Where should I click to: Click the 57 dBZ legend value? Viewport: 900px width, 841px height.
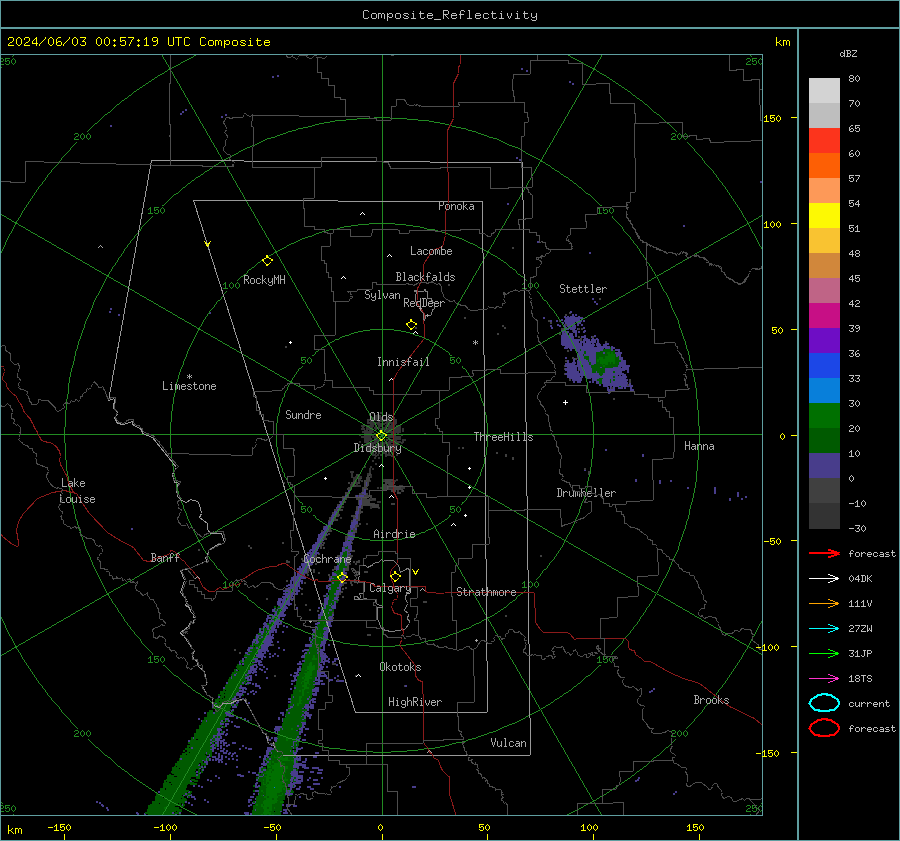tap(854, 179)
